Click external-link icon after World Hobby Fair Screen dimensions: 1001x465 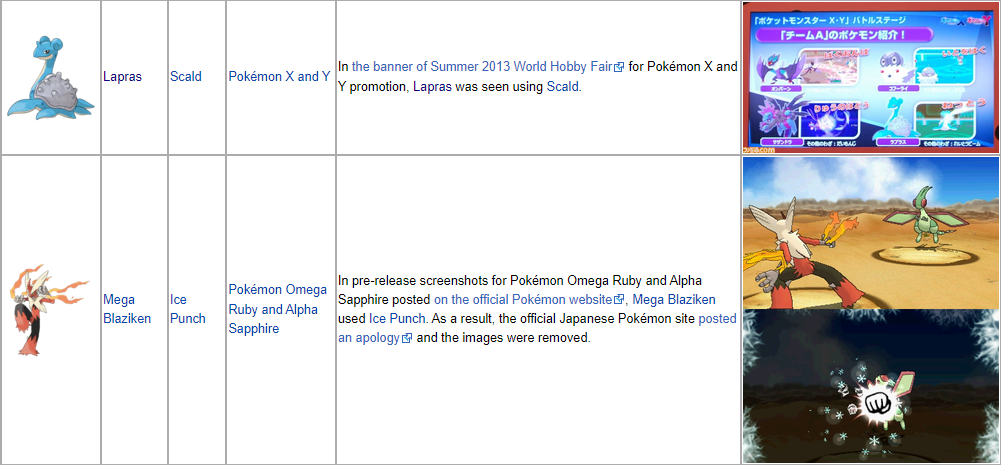point(620,68)
